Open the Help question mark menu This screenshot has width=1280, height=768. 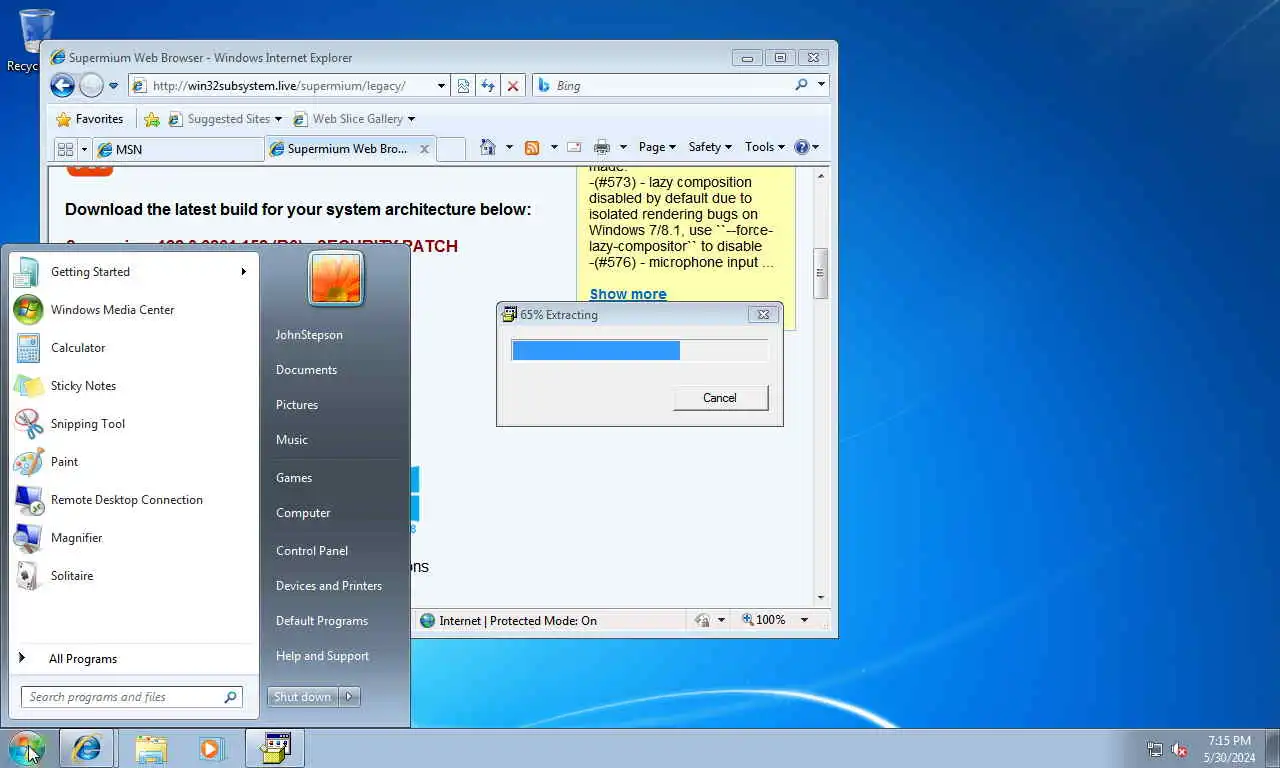point(806,147)
